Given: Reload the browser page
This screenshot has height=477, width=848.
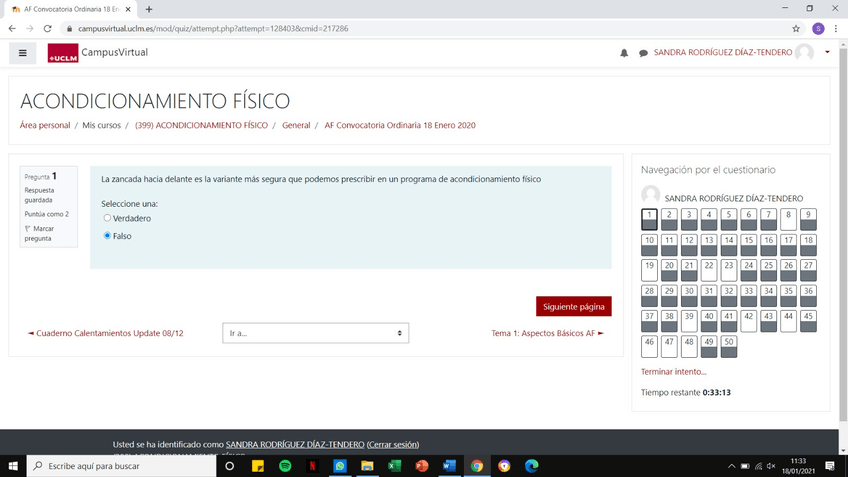Looking at the screenshot, I should coord(48,29).
